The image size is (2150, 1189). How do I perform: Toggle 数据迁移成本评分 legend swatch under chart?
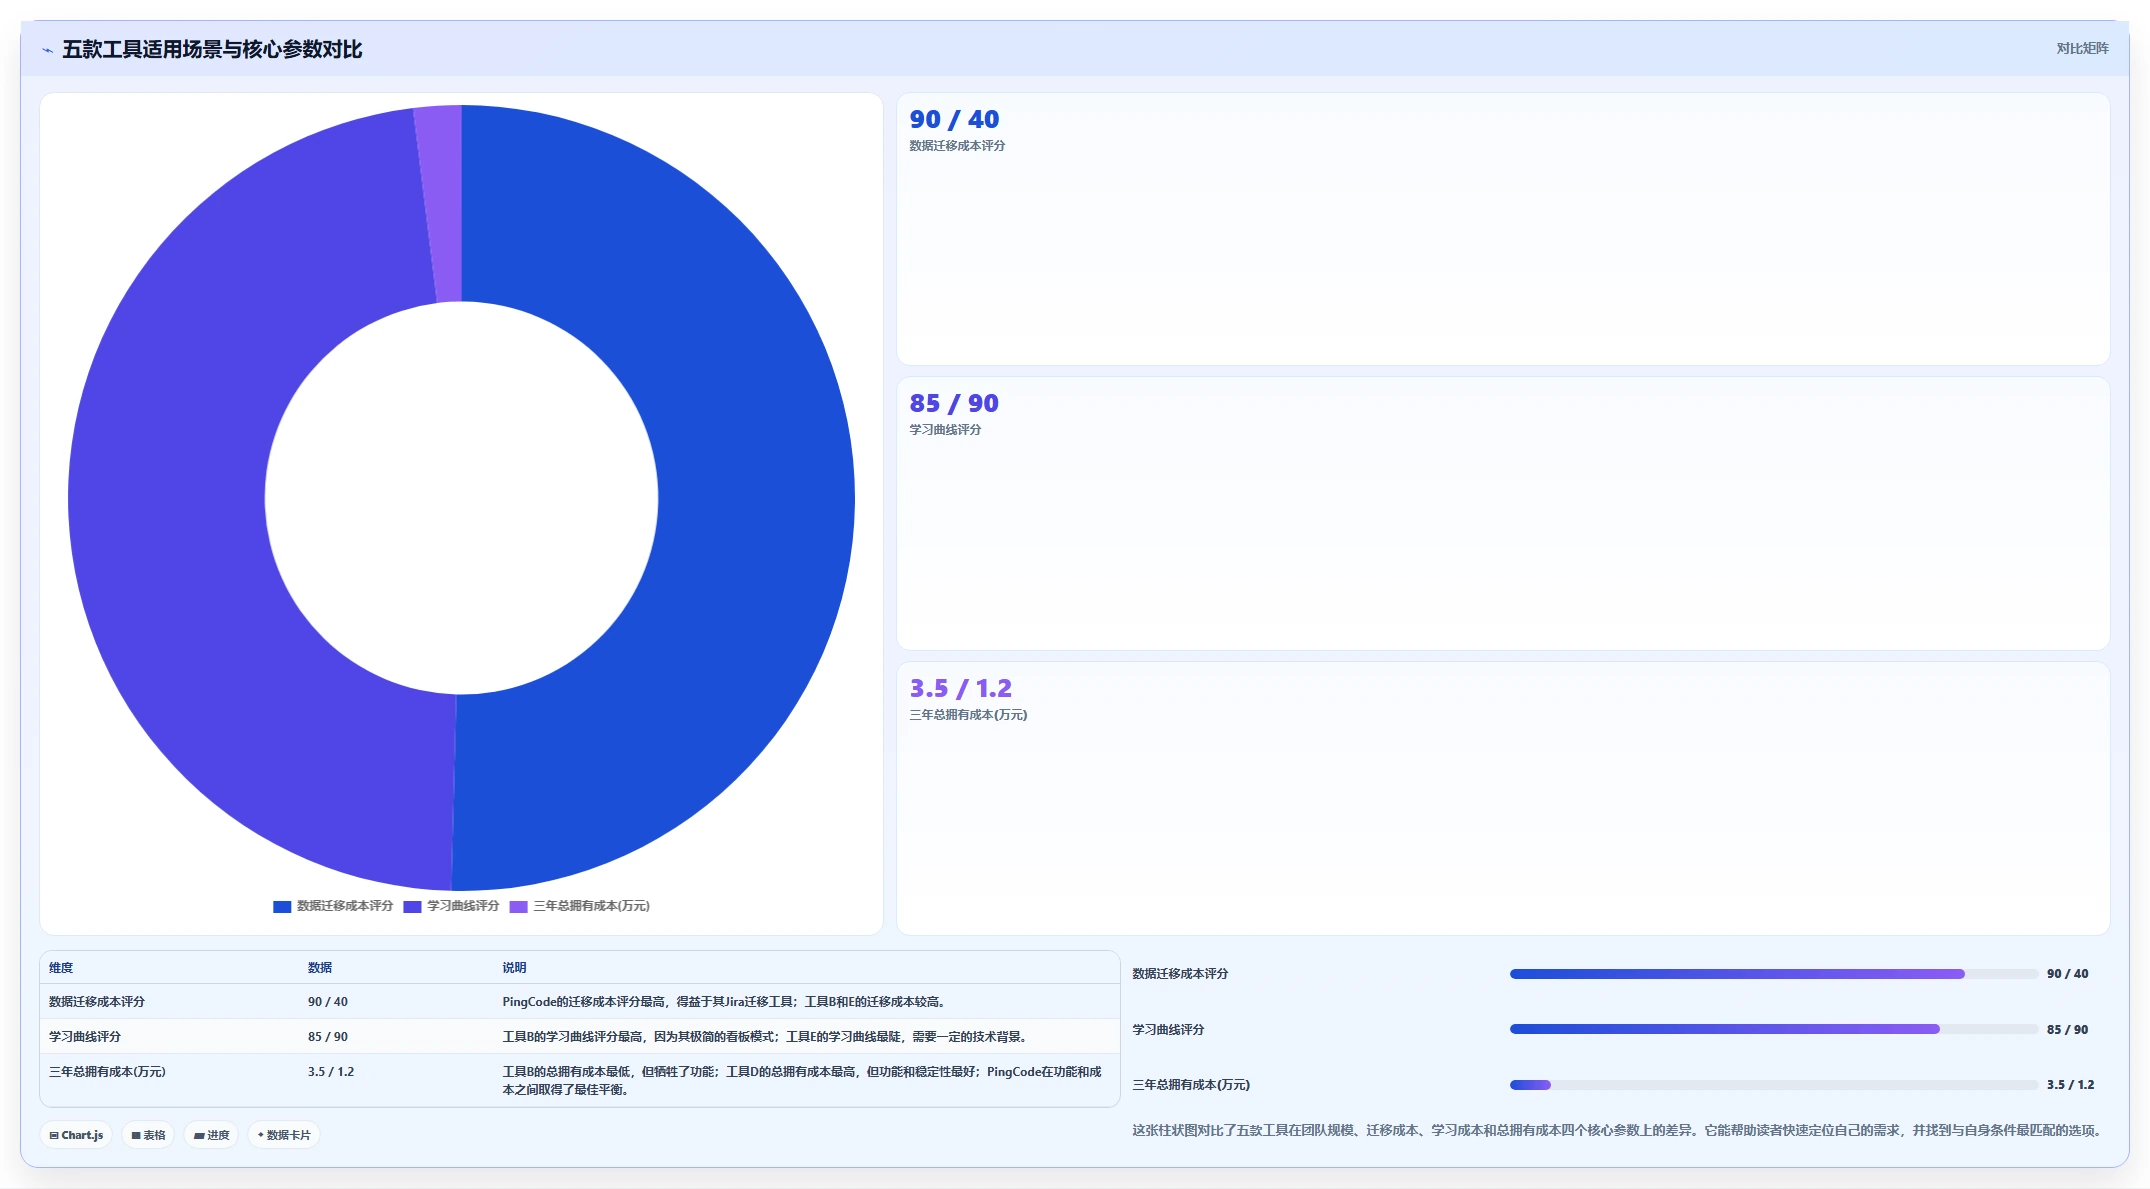(282, 906)
